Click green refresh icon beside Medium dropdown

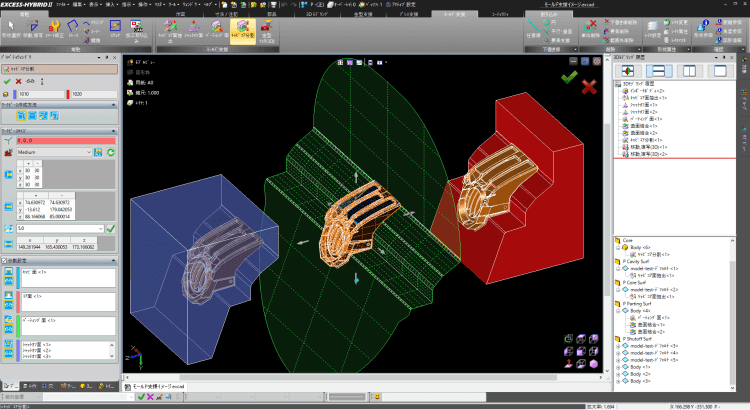point(111,152)
